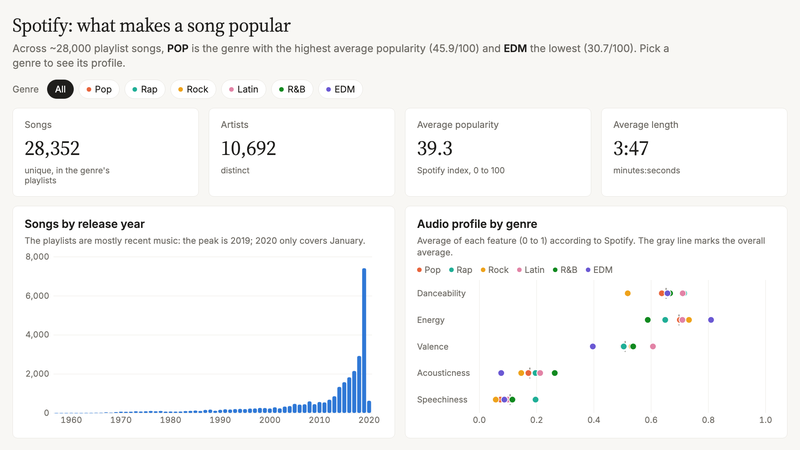This screenshot has width=800, height=450.
Task: Select the All genre filter
Action: pyautogui.click(x=60, y=89)
